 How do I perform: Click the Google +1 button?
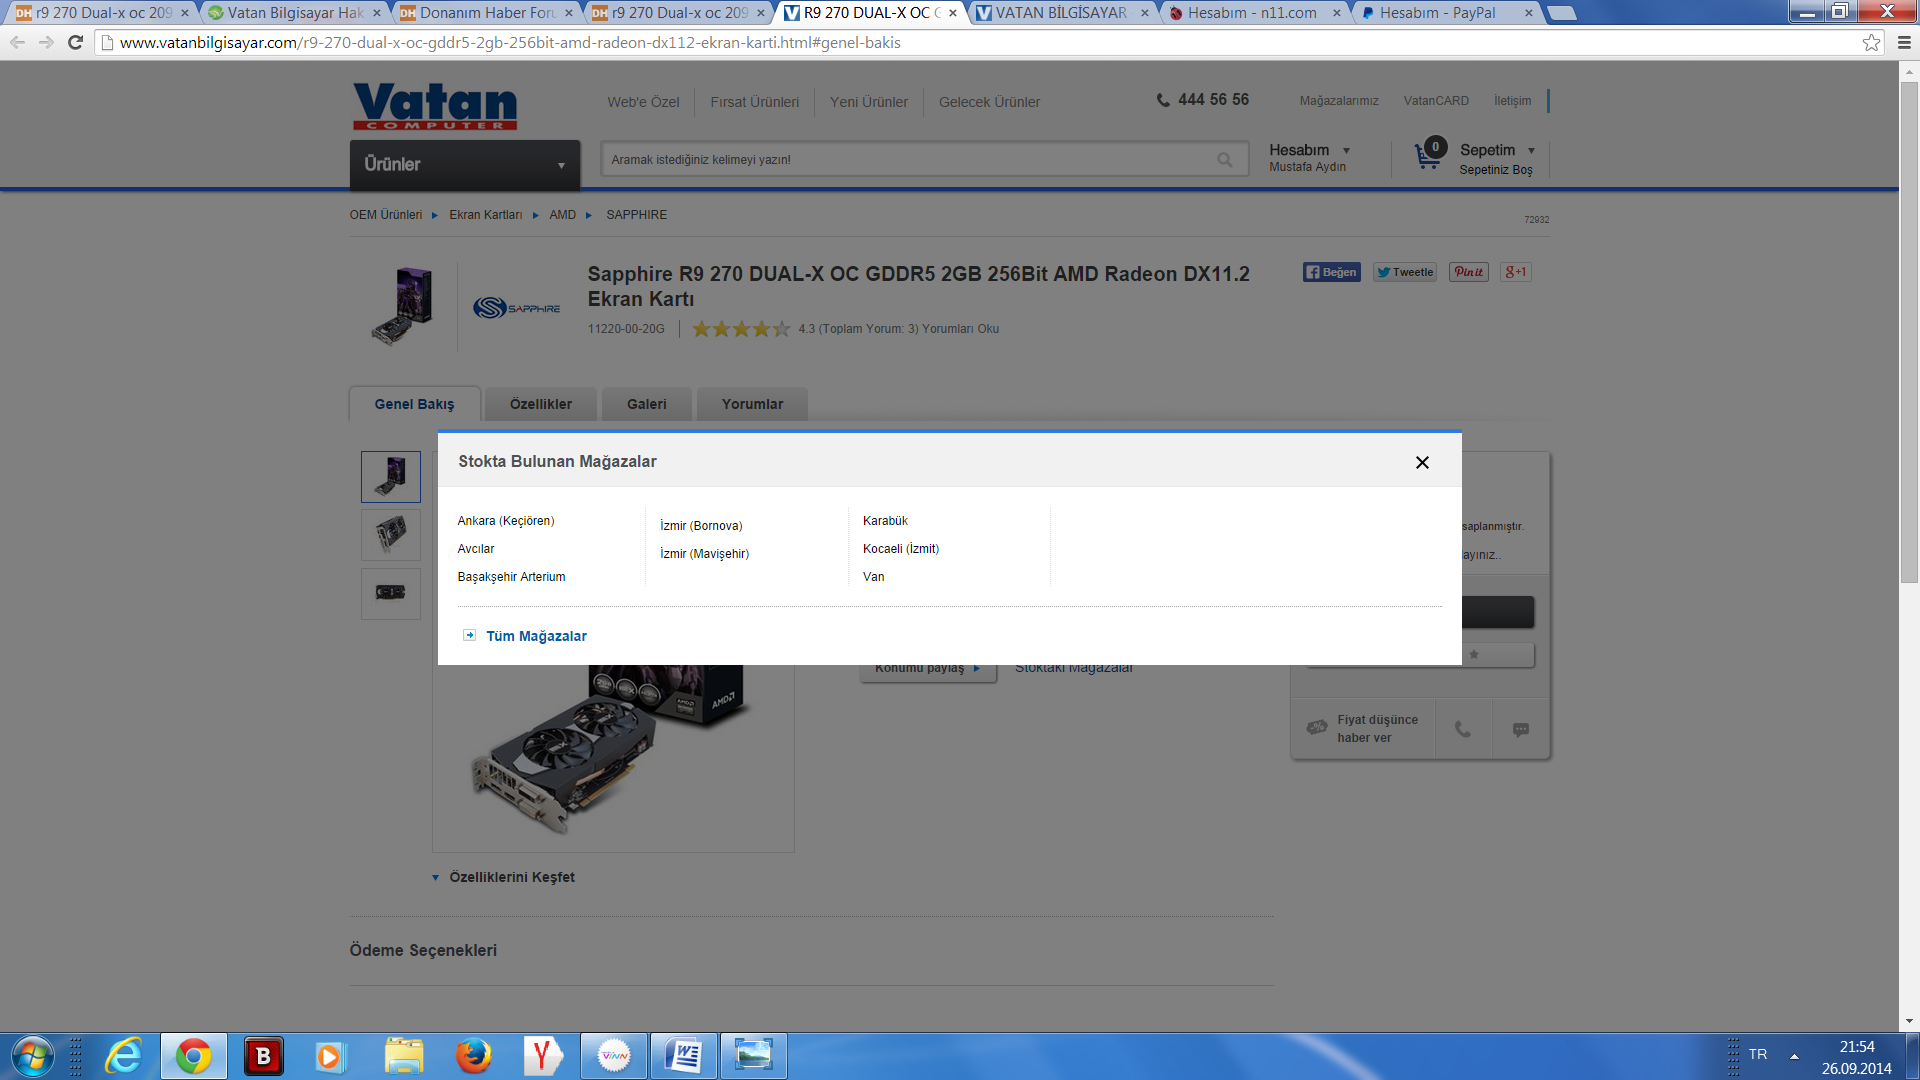point(1515,272)
